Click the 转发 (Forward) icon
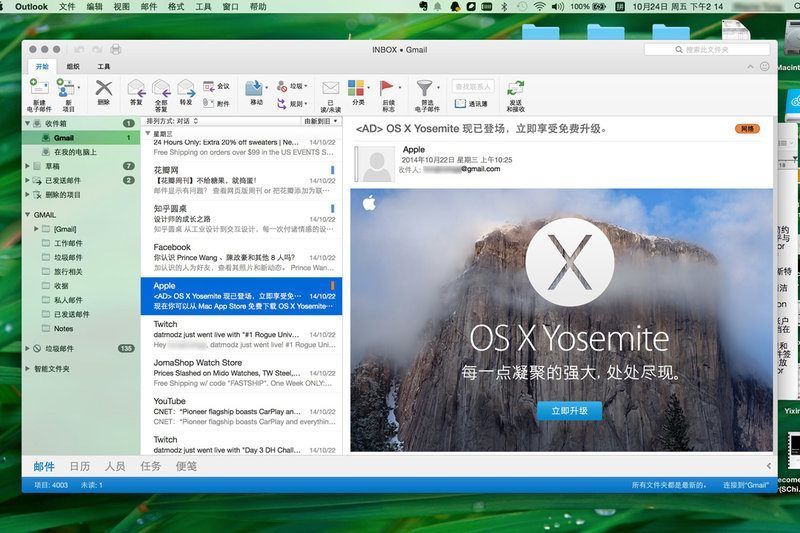Screen dimensions: 800x533 [186, 89]
